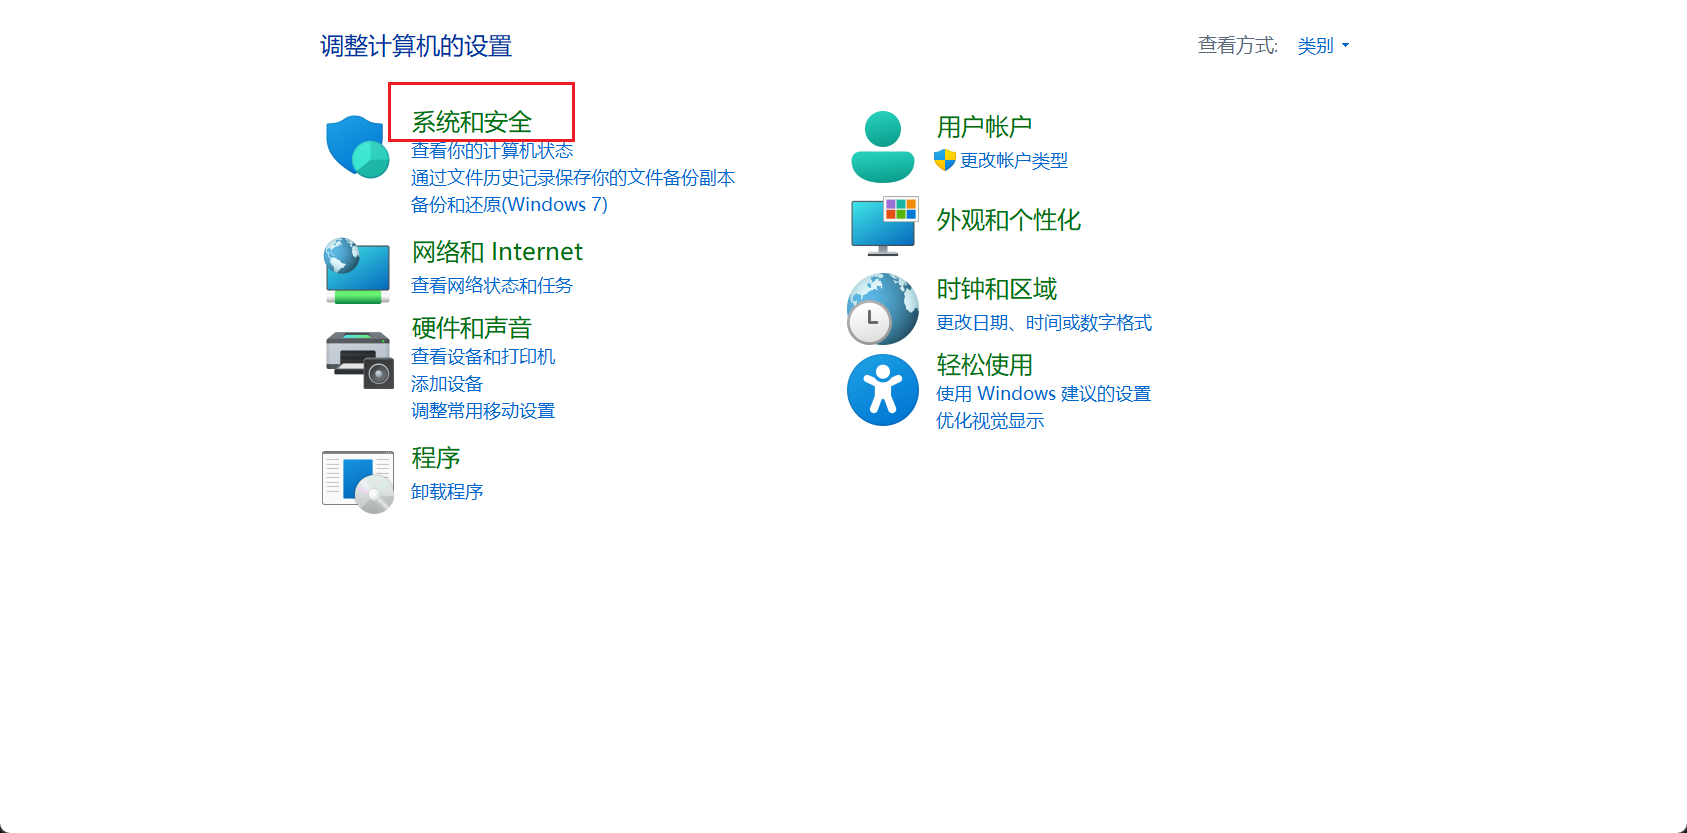Image resolution: width=1687 pixels, height=833 pixels.
Task: Open 查看网络状态和任务 link
Action: (492, 286)
